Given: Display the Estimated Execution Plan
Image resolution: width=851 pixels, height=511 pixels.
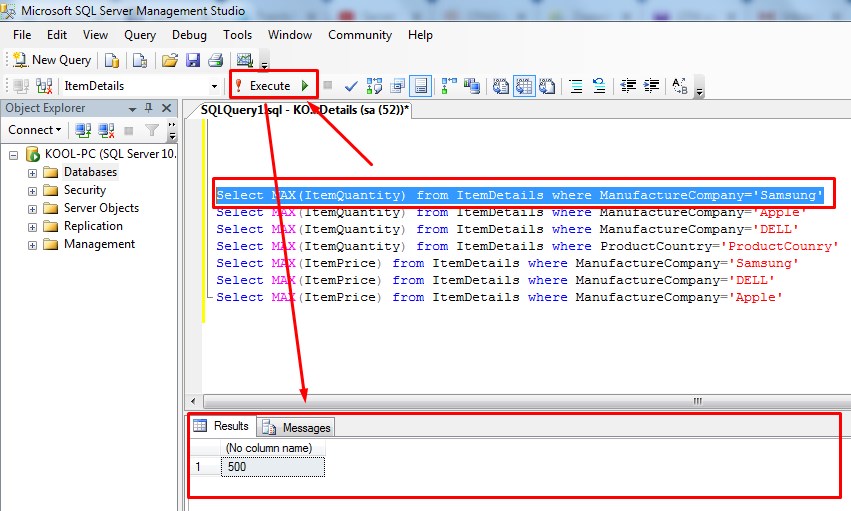Looking at the screenshot, I should (x=374, y=86).
